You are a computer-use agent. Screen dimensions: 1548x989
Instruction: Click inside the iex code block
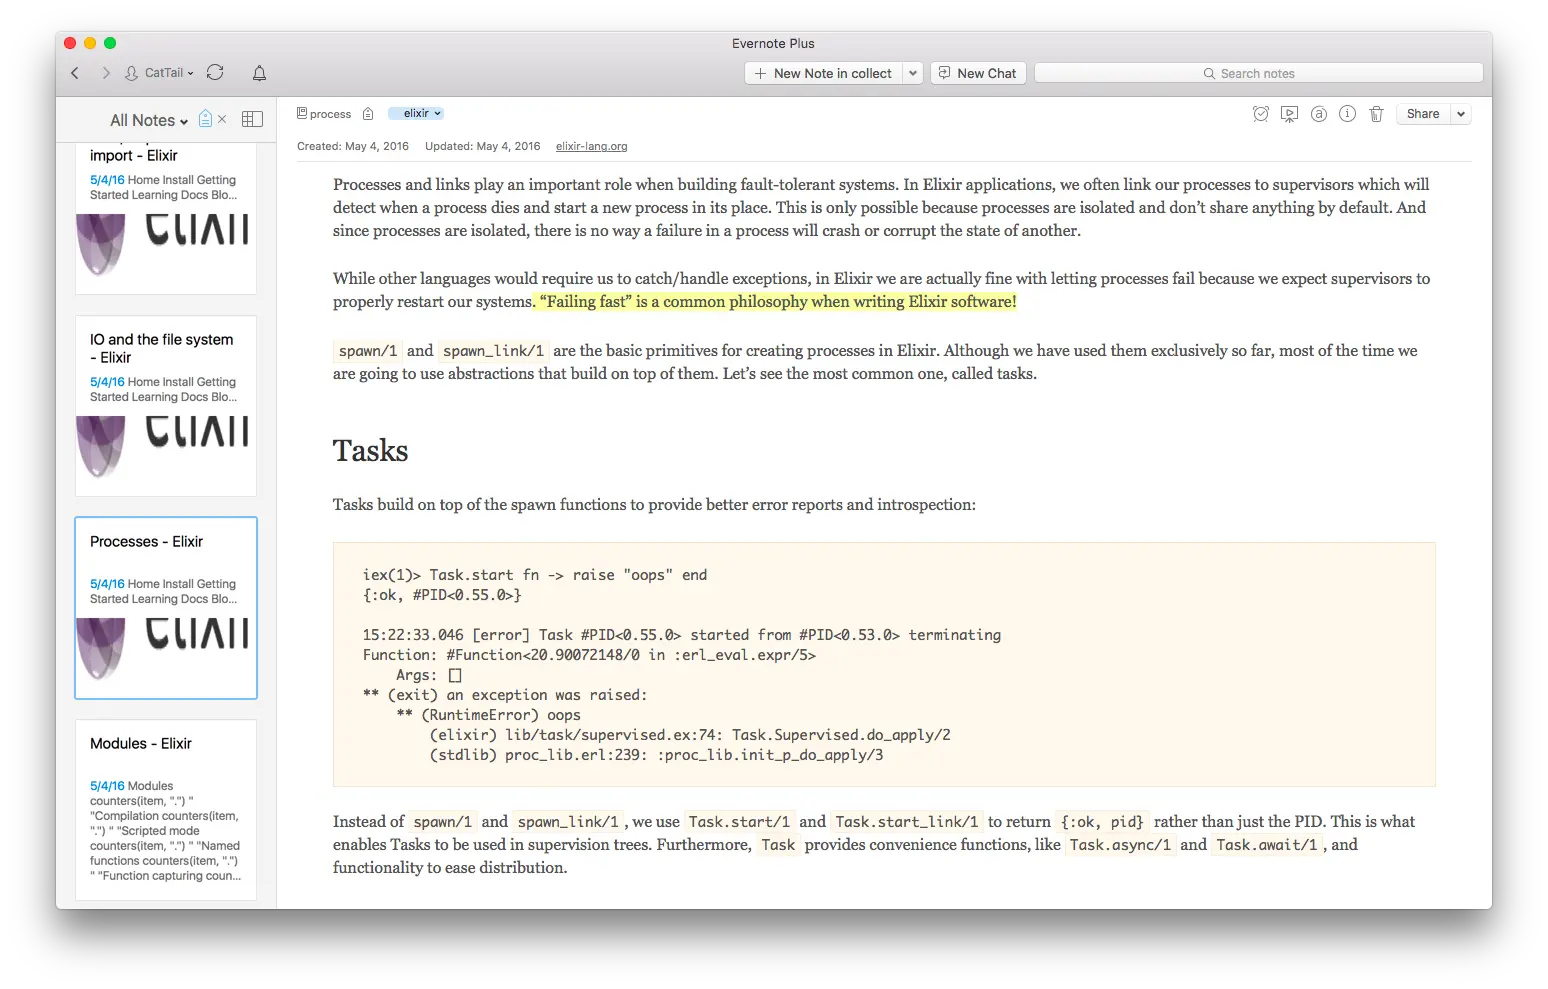(884, 665)
